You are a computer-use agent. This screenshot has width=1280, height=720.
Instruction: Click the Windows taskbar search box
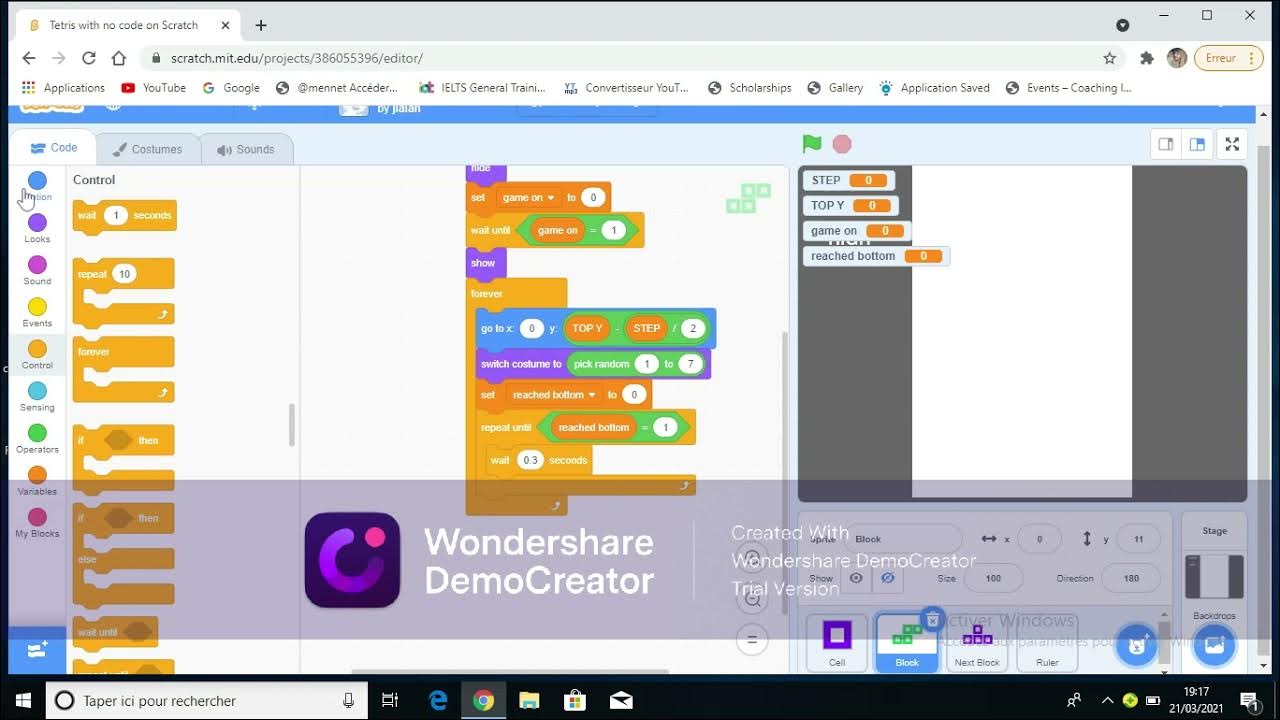point(206,700)
